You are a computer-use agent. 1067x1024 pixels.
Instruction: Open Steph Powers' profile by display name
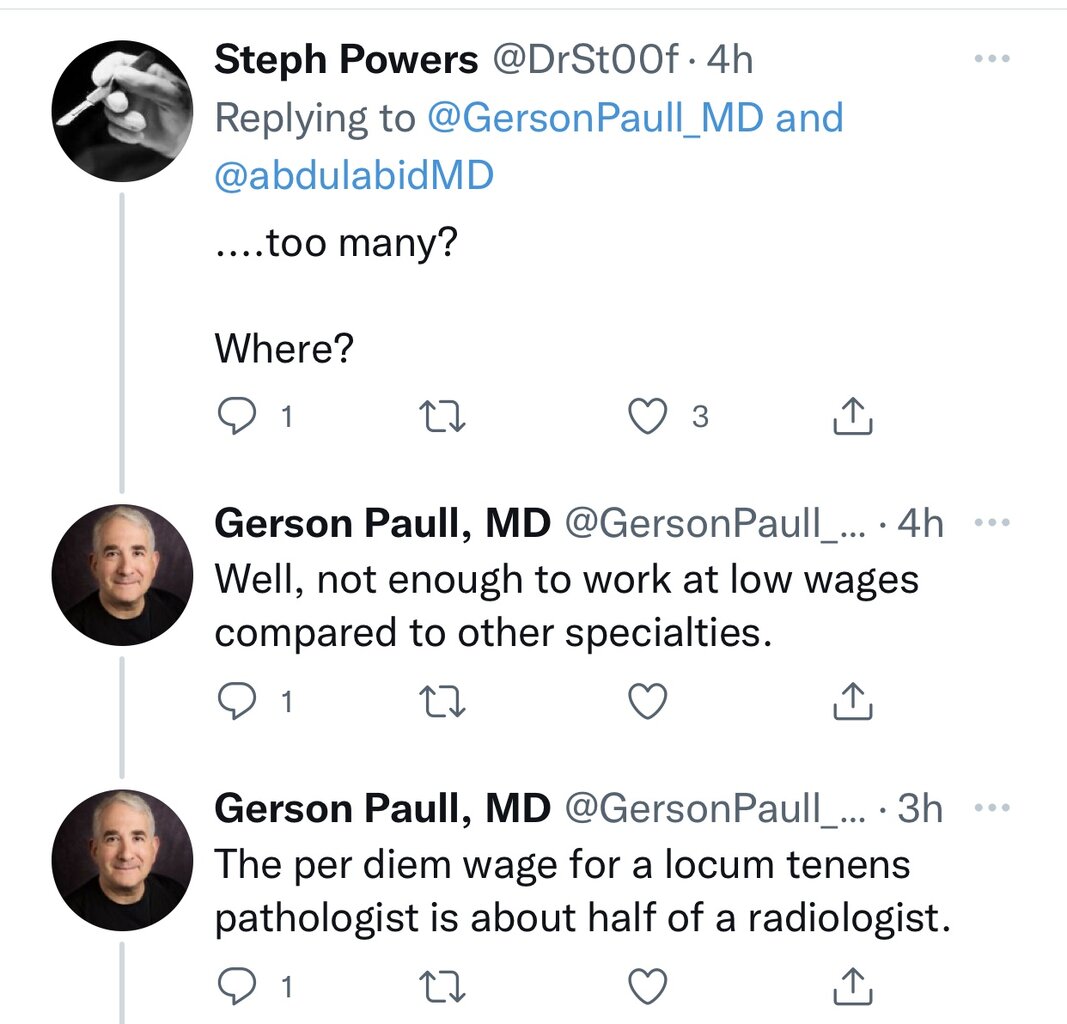tap(346, 61)
